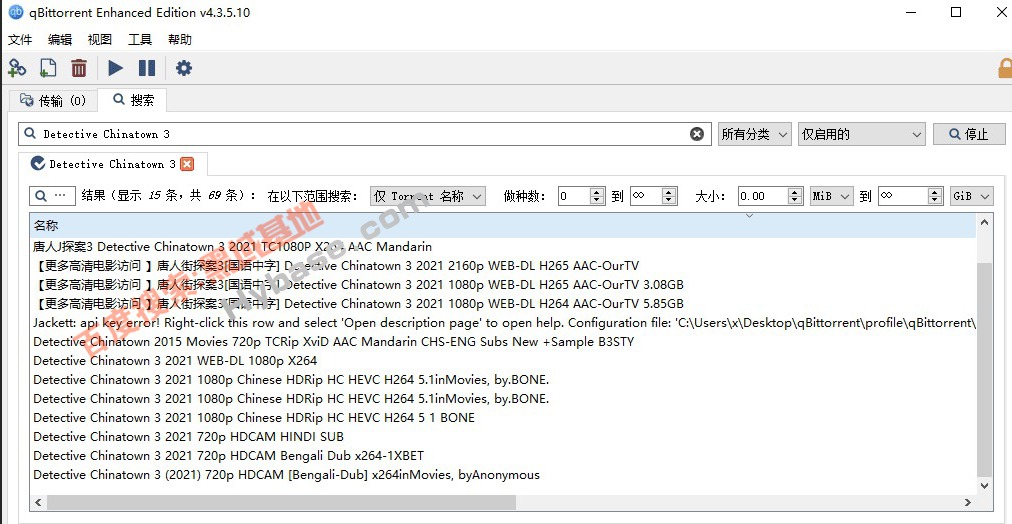
Task: Click the red trash delete icon
Action: [79, 68]
